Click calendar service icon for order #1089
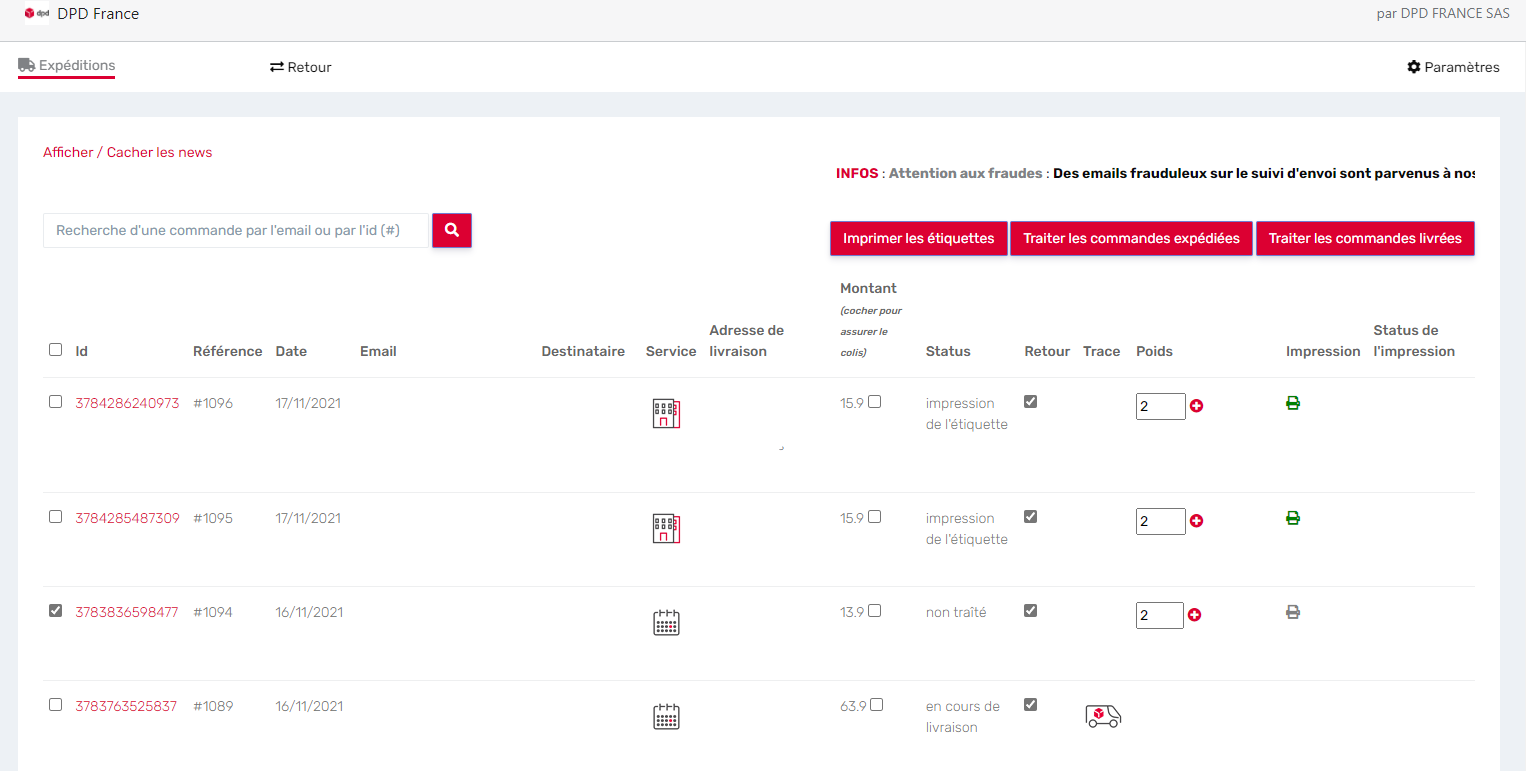 pyautogui.click(x=666, y=716)
